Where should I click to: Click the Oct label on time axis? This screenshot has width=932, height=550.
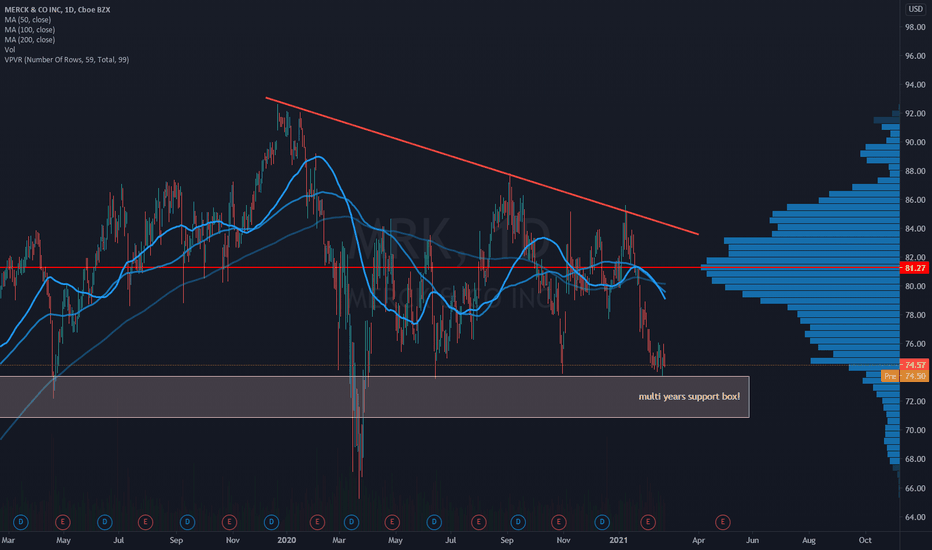pyautogui.click(x=865, y=540)
